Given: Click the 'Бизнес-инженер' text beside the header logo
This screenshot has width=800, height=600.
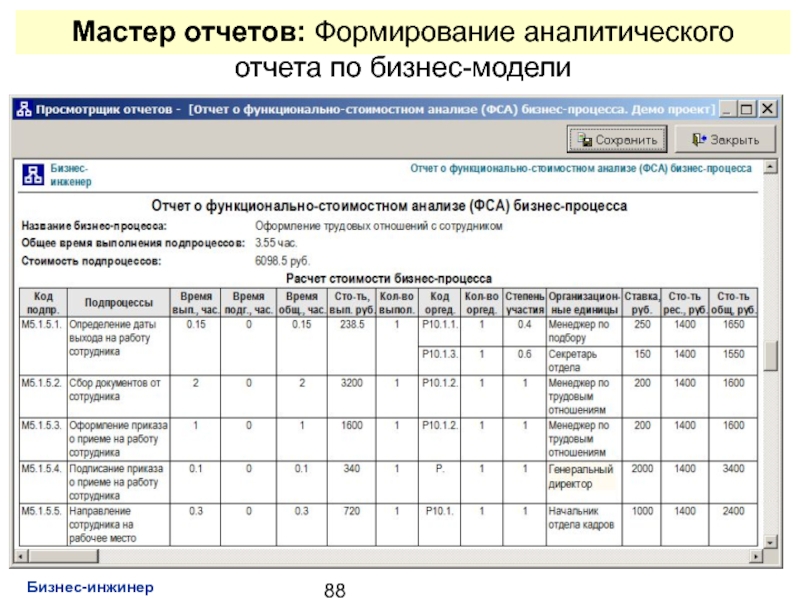Looking at the screenshot, I should pyautogui.click(x=70, y=175).
